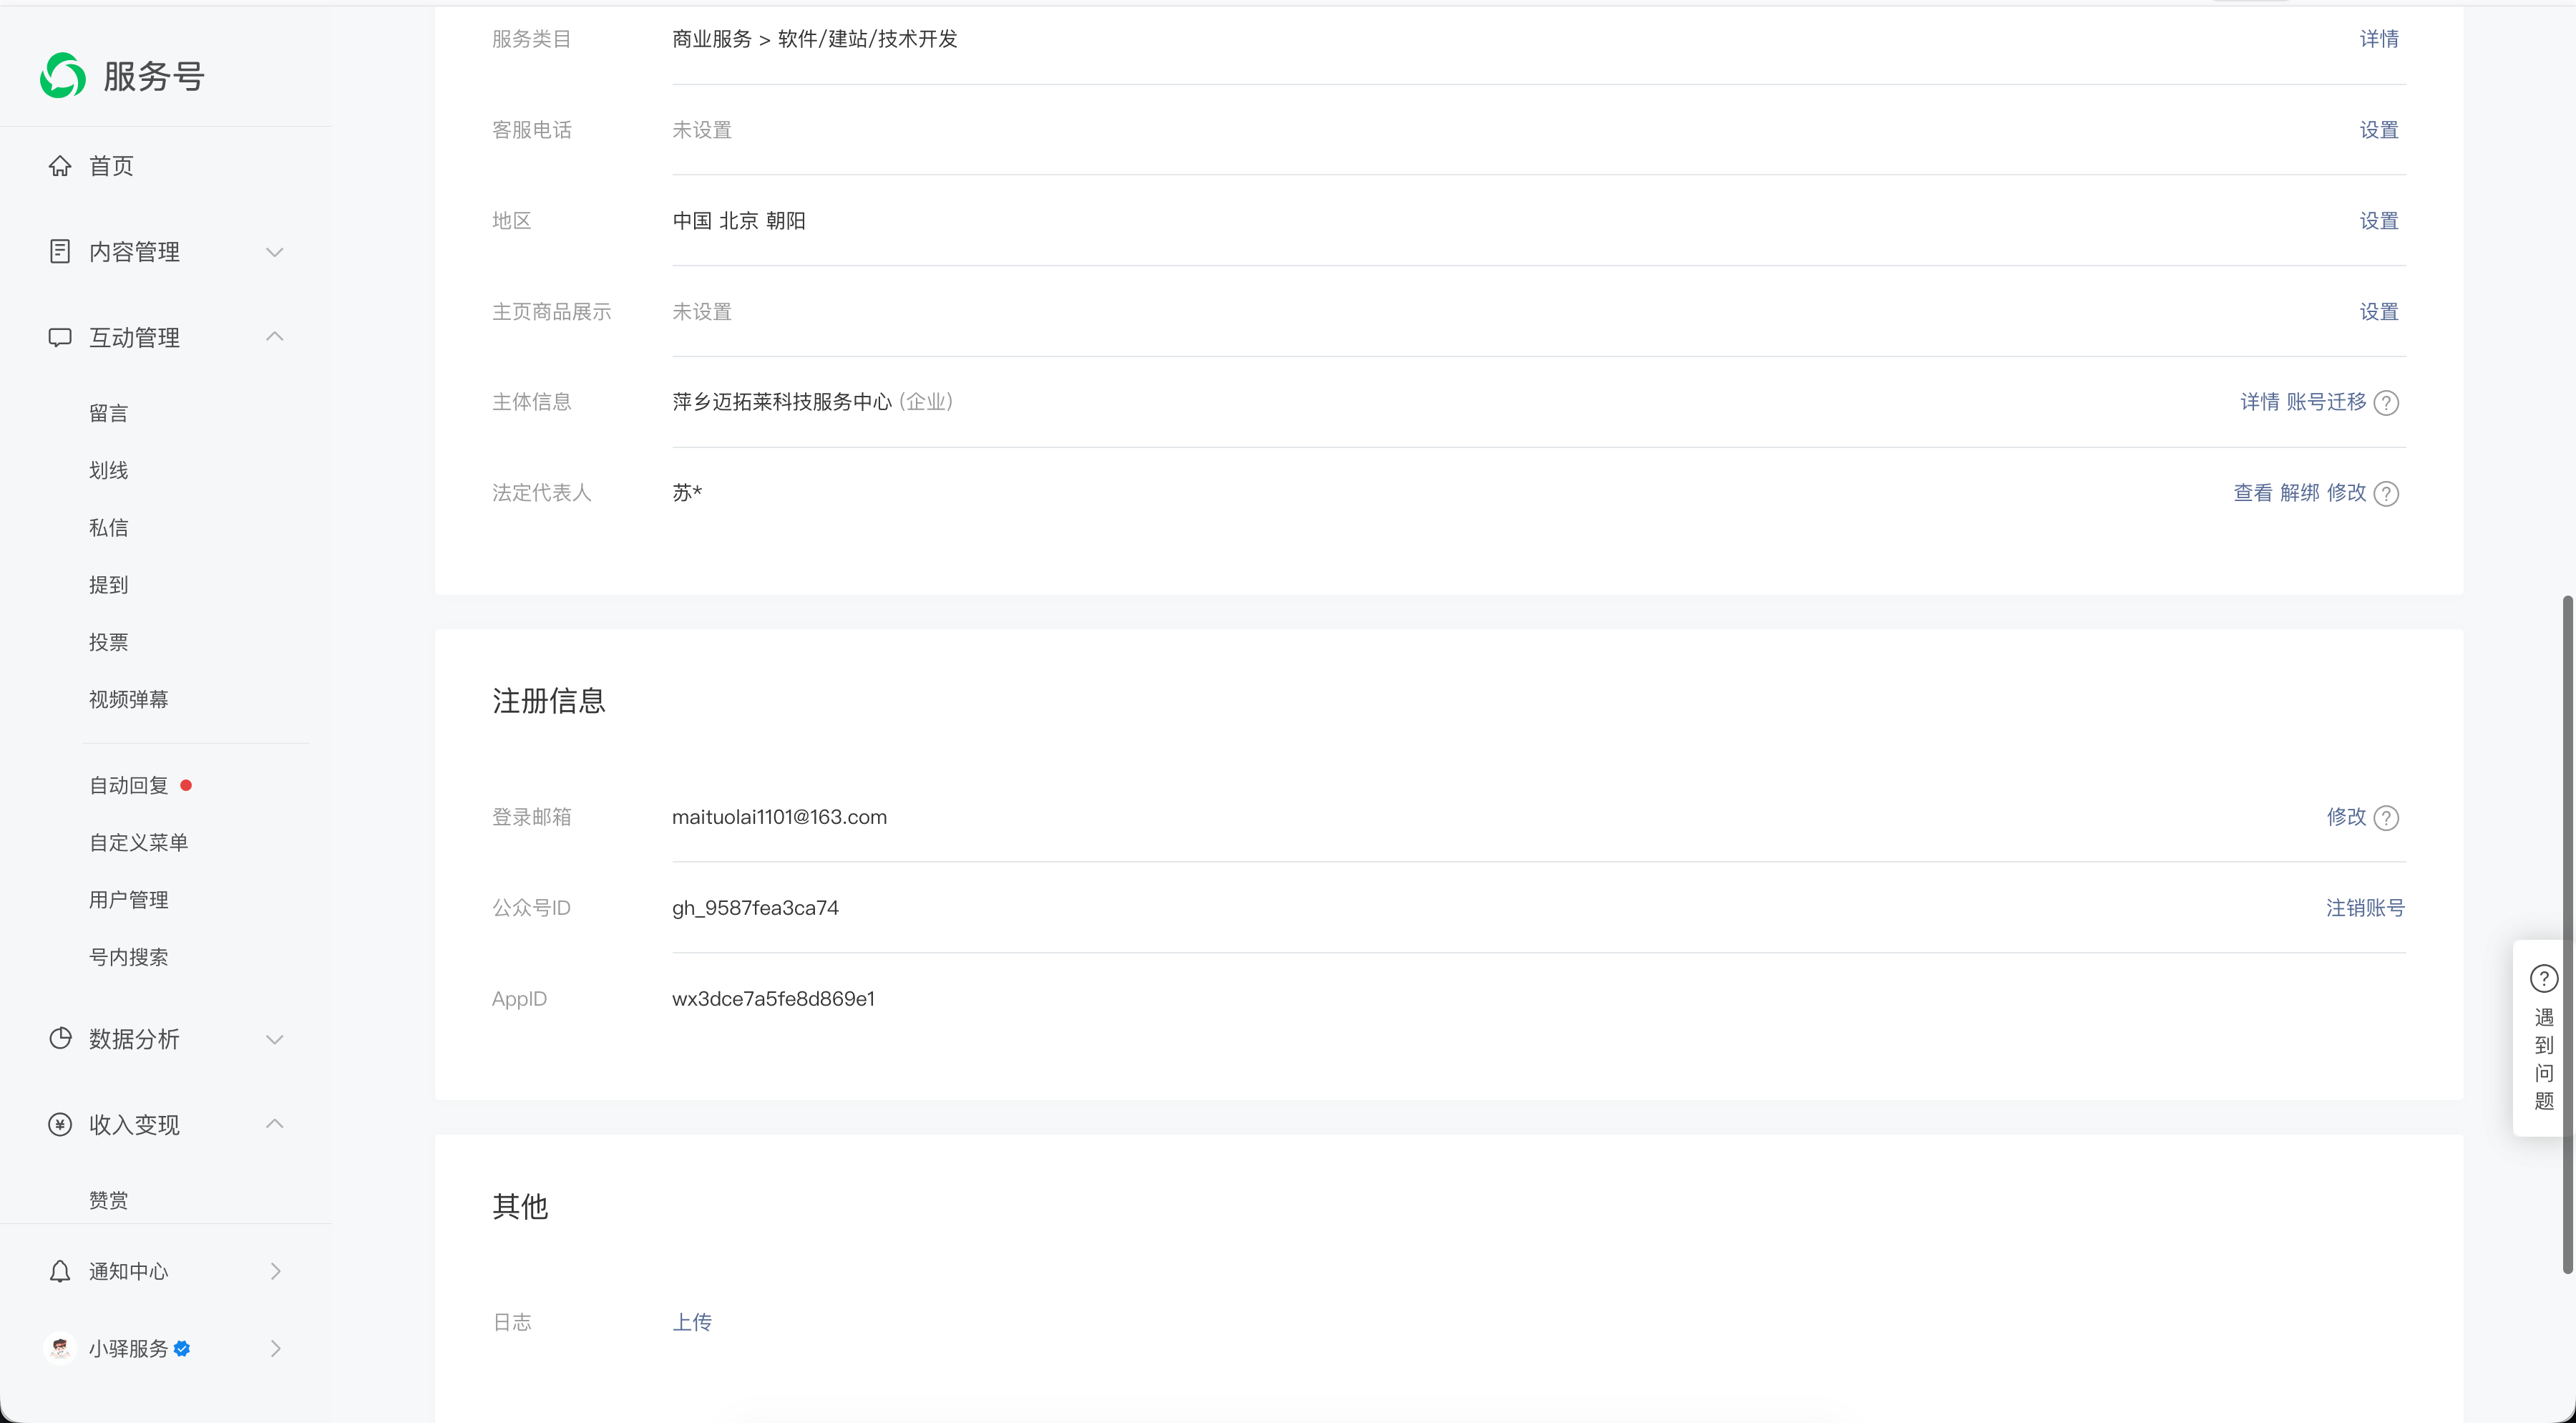Screen dimensions: 2576x1423
Task: Click the 小驿服务 account avatar
Action: [60, 1348]
